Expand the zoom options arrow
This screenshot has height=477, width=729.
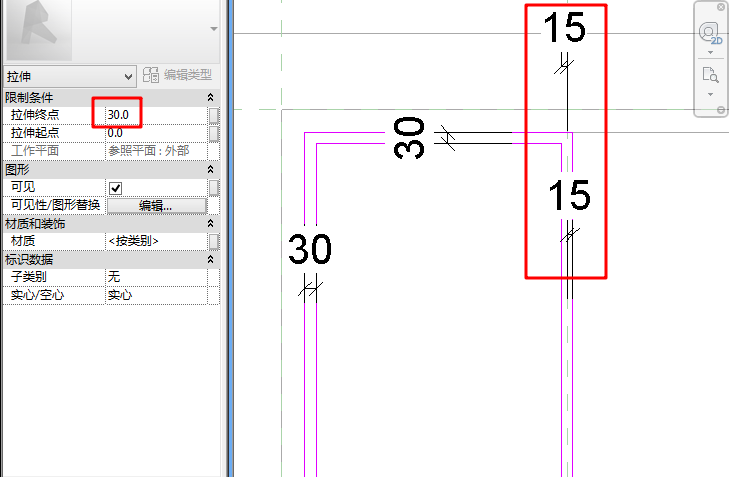(x=710, y=94)
